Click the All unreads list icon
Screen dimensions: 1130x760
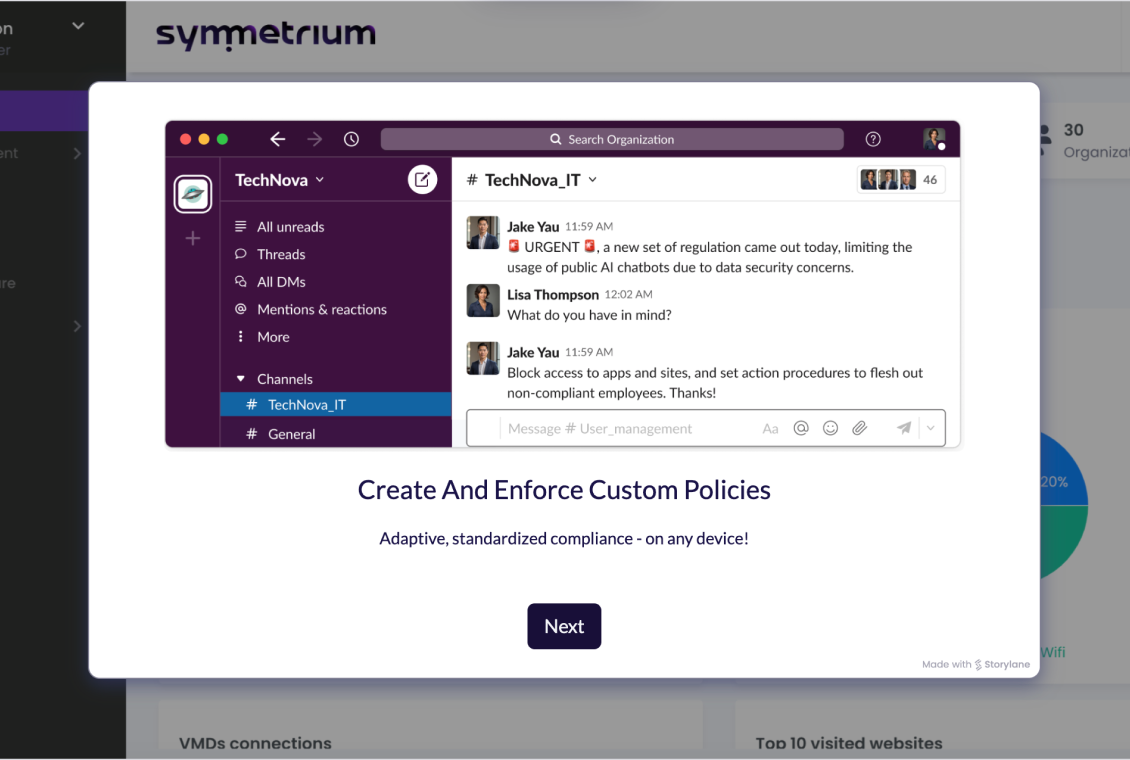click(x=241, y=226)
